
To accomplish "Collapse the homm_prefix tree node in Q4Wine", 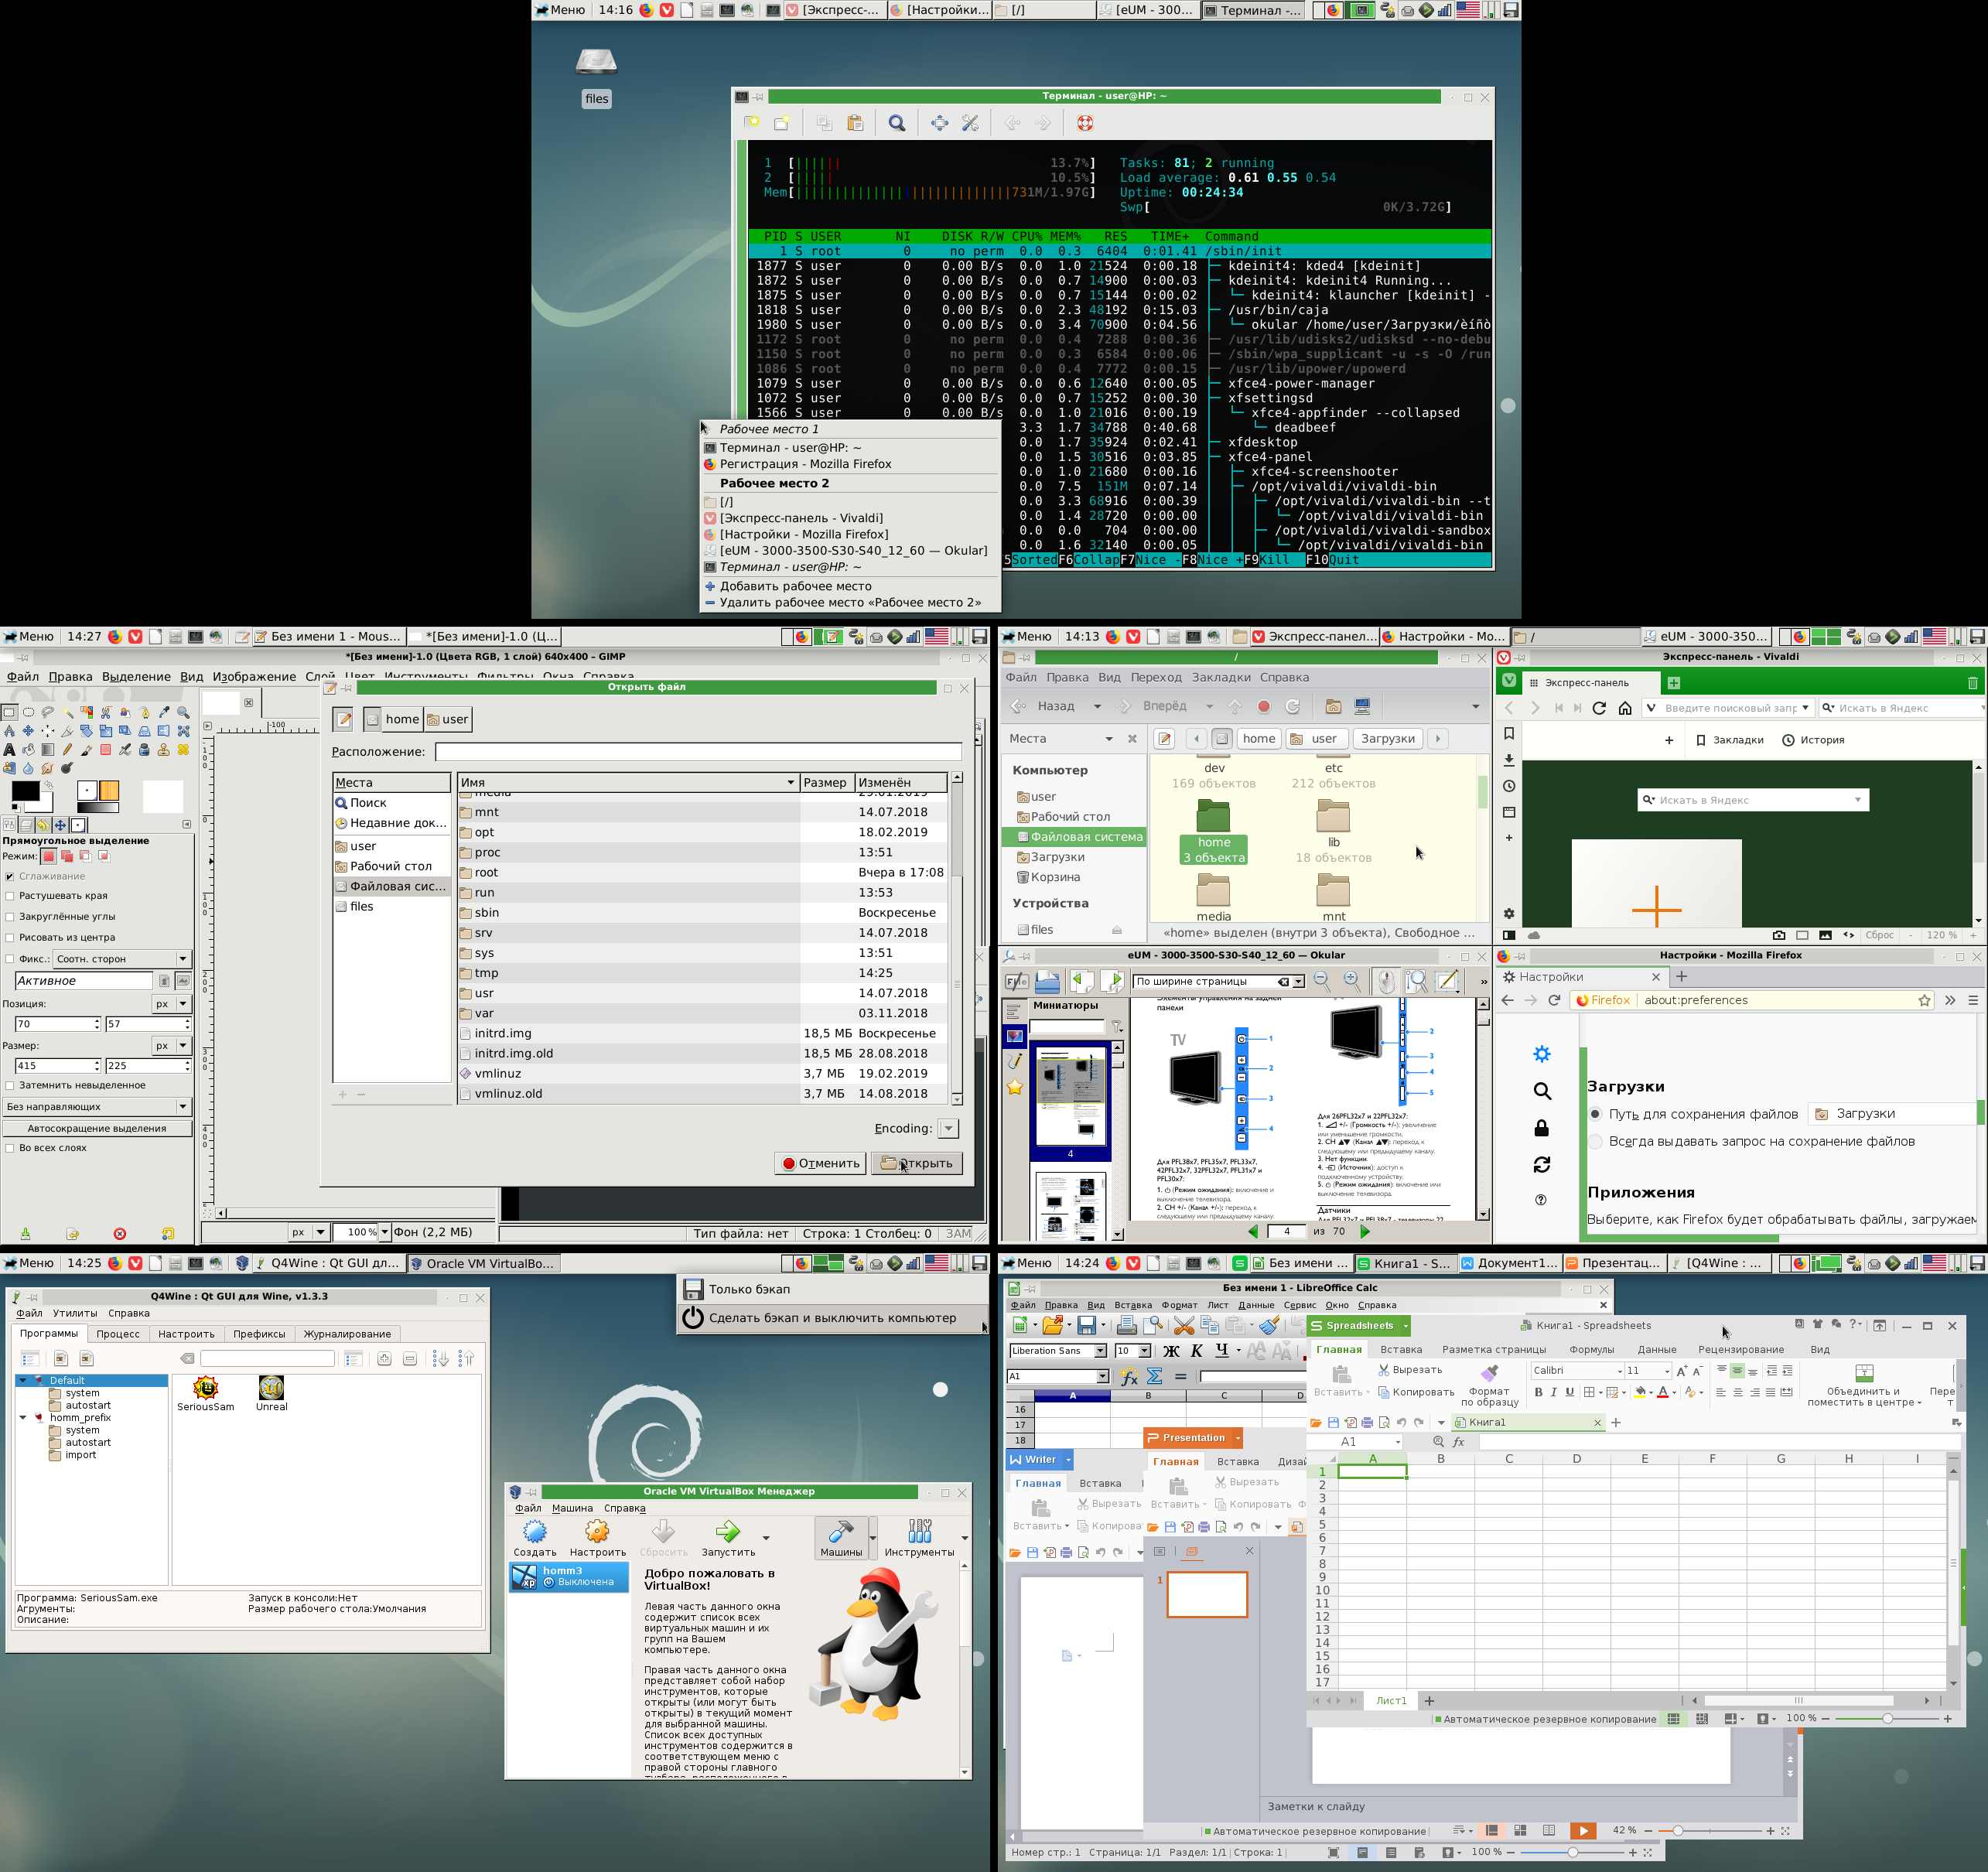I will coord(23,1418).
